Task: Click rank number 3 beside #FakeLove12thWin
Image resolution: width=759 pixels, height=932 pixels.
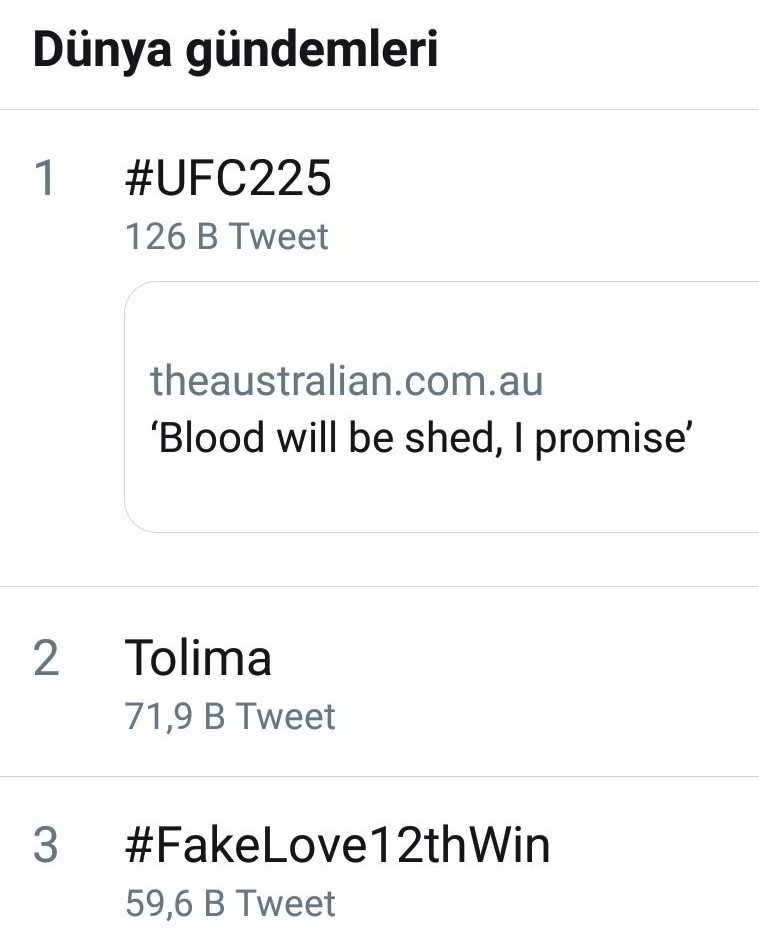Action: click(46, 846)
